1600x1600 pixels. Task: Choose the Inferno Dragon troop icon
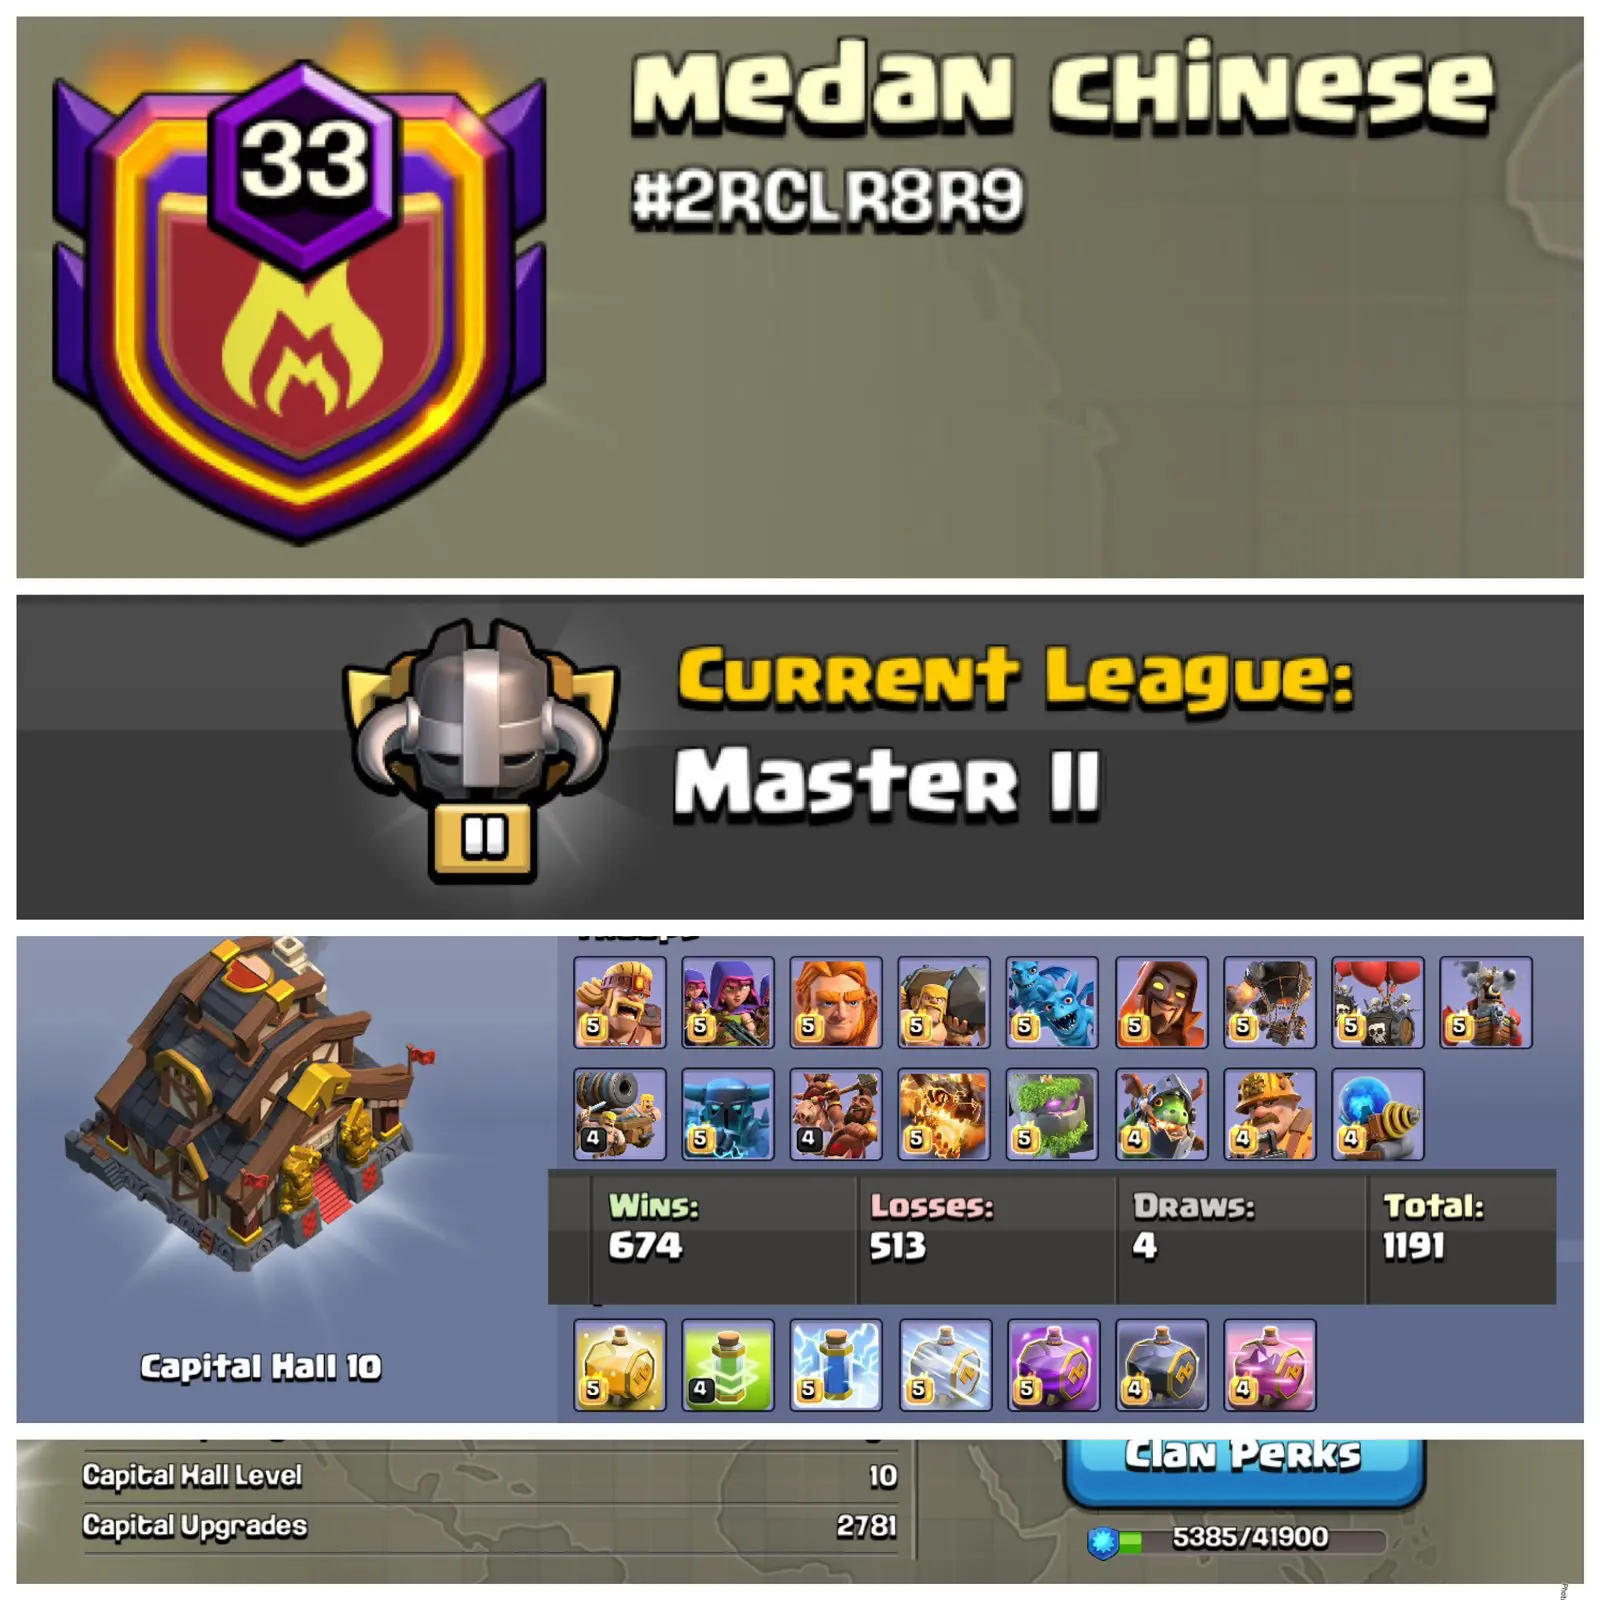(x=1161, y=1114)
